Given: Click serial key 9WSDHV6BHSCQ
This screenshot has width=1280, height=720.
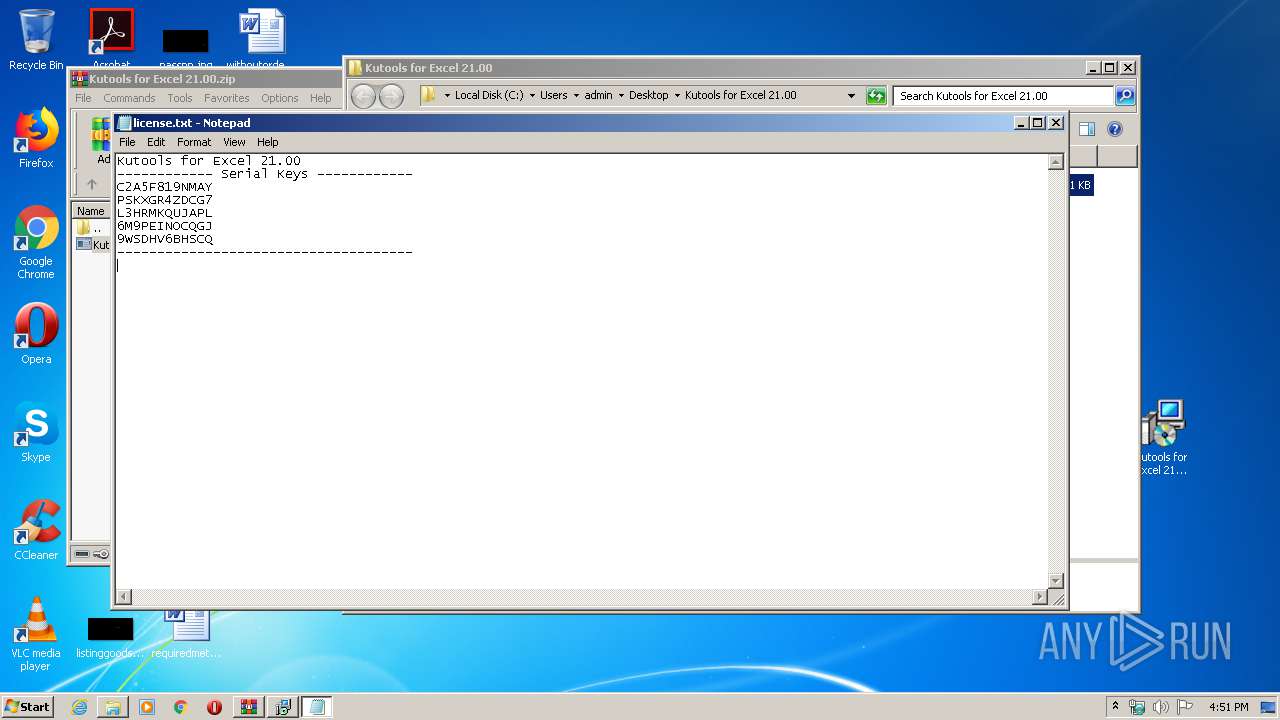Looking at the screenshot, I should coord(165,239).
